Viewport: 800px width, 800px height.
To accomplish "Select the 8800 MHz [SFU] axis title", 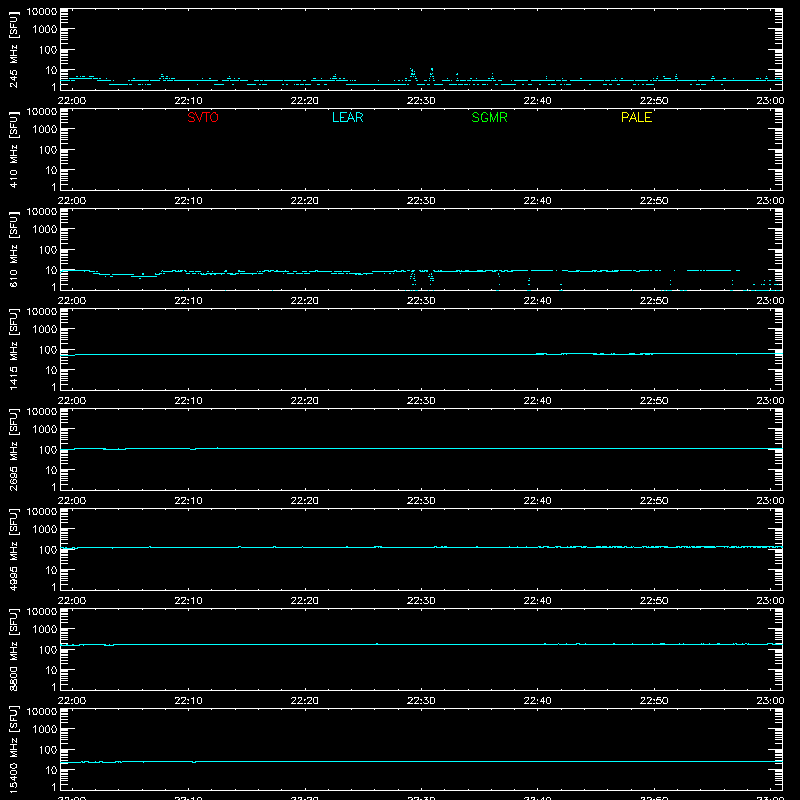I will coord(13,649).
